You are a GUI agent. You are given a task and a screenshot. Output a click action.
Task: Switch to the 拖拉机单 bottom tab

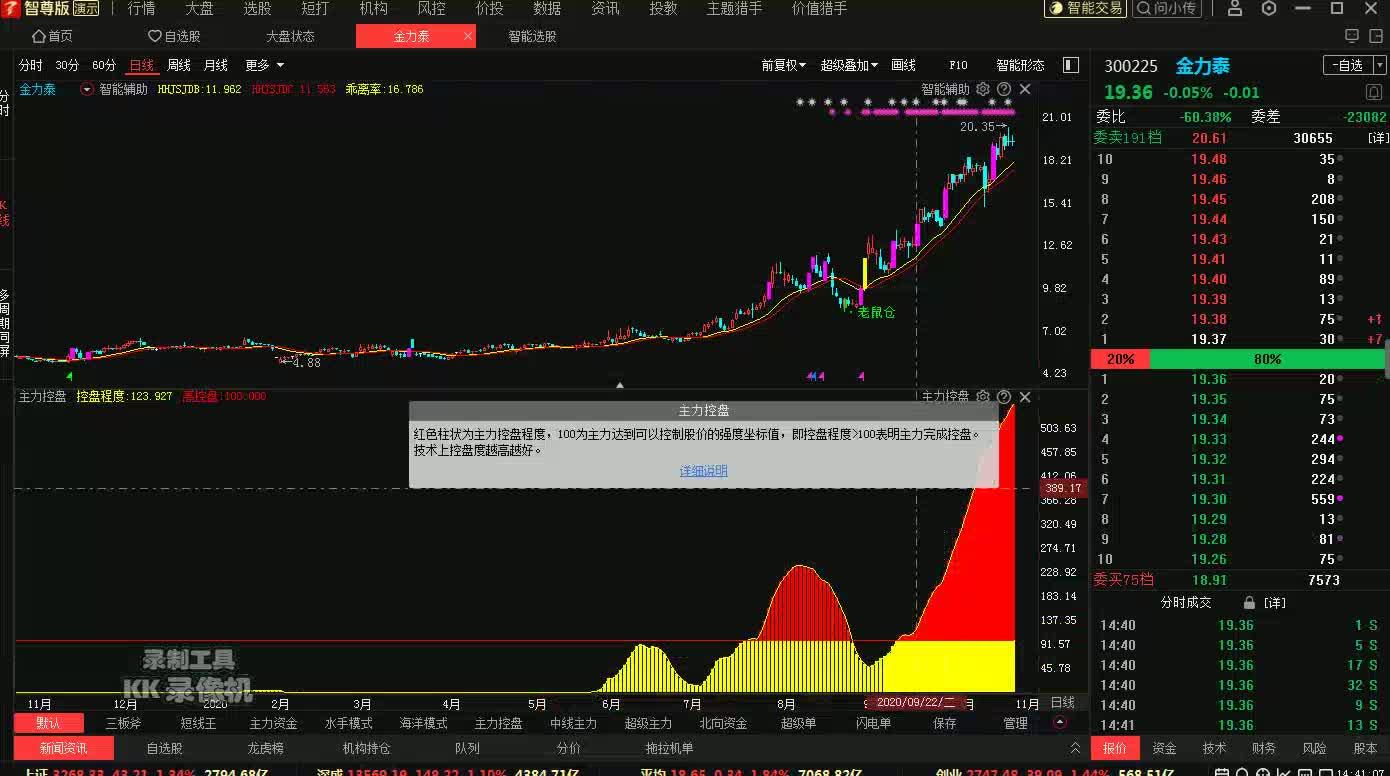point(669,748)
